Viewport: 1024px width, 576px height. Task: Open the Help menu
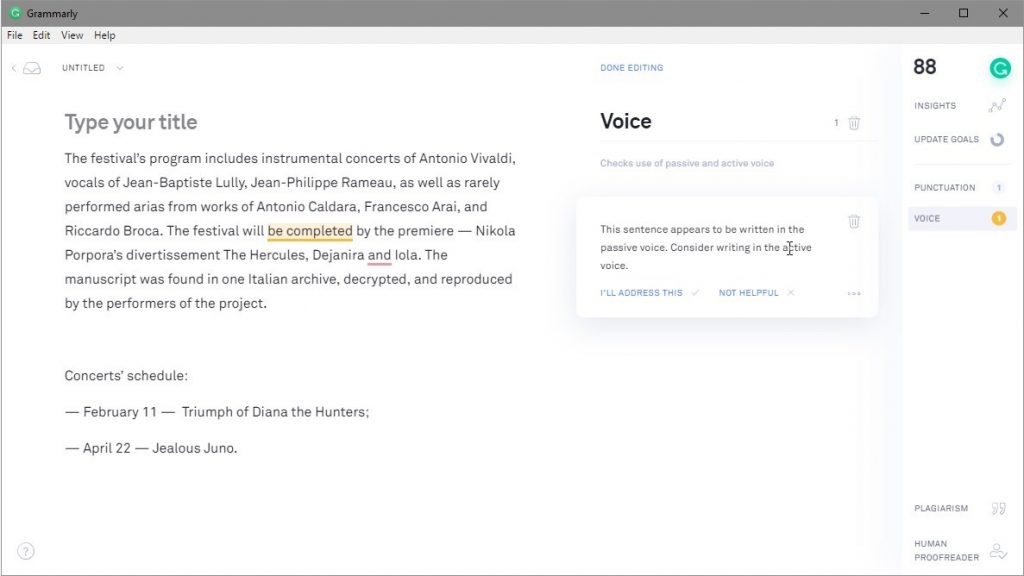pos(104,35)
